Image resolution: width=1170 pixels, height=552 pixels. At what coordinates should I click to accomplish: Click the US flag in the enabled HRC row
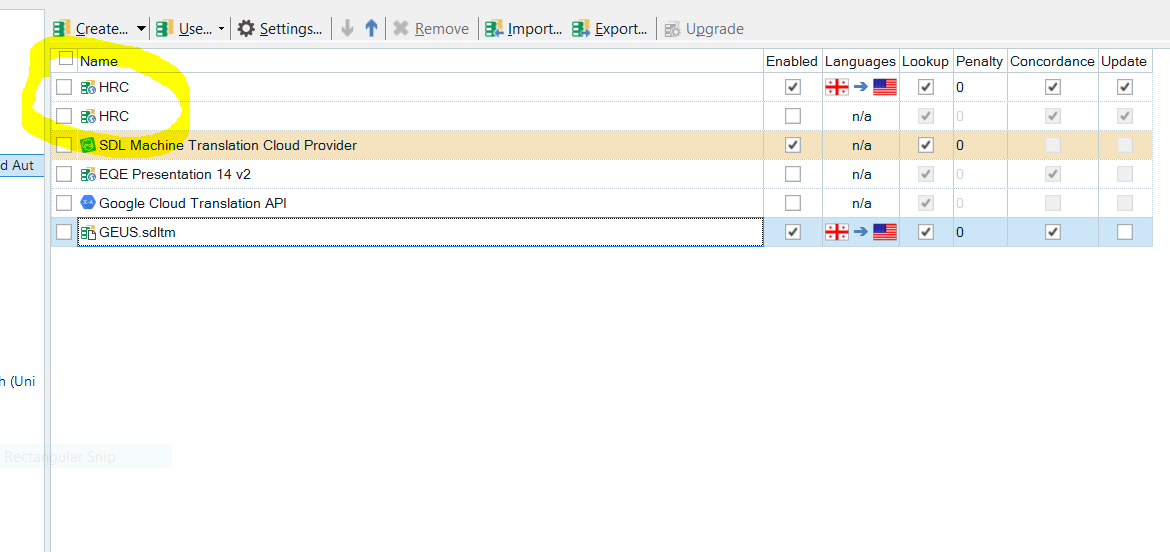pyautogui.click(x=885, y=87)
